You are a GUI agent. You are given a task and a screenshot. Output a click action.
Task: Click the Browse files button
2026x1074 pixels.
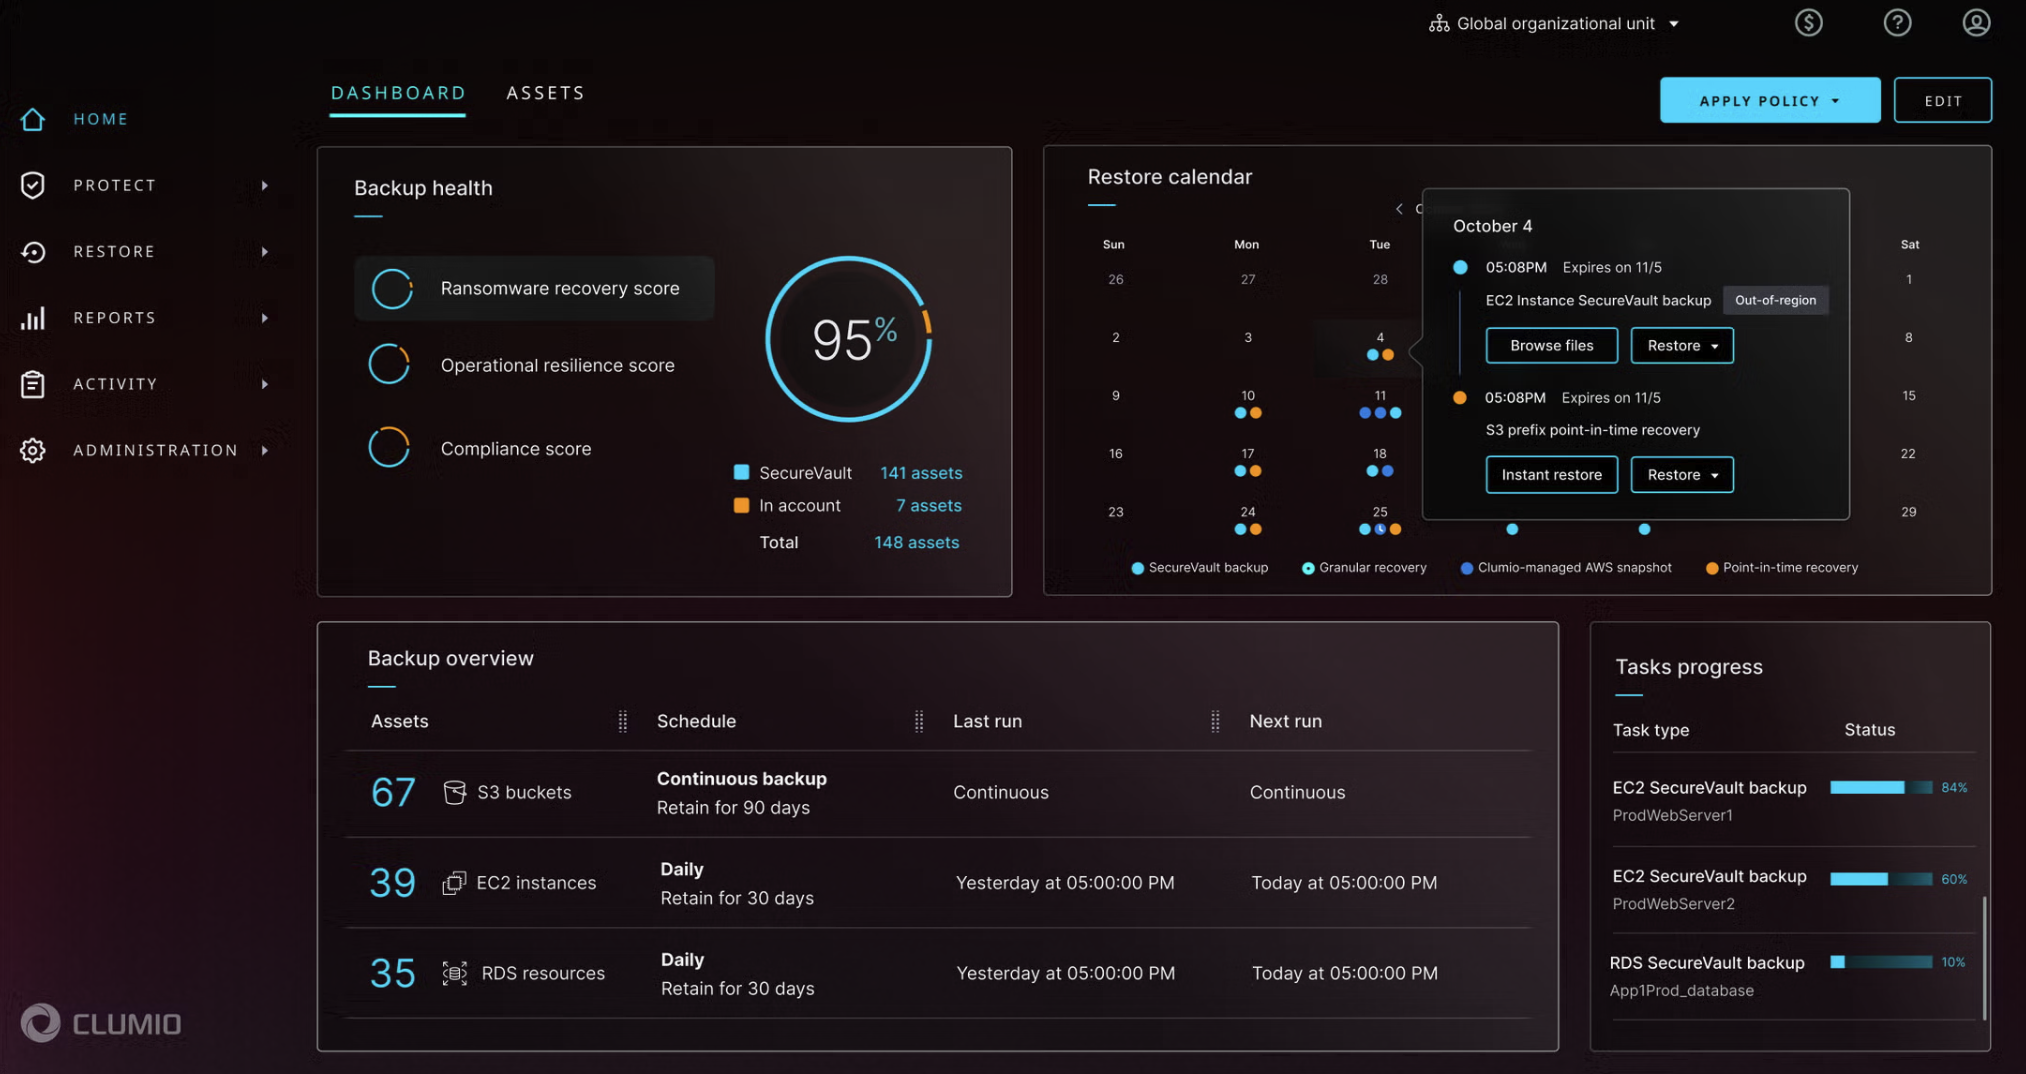pyautogui.click(x=1551, y=346)
